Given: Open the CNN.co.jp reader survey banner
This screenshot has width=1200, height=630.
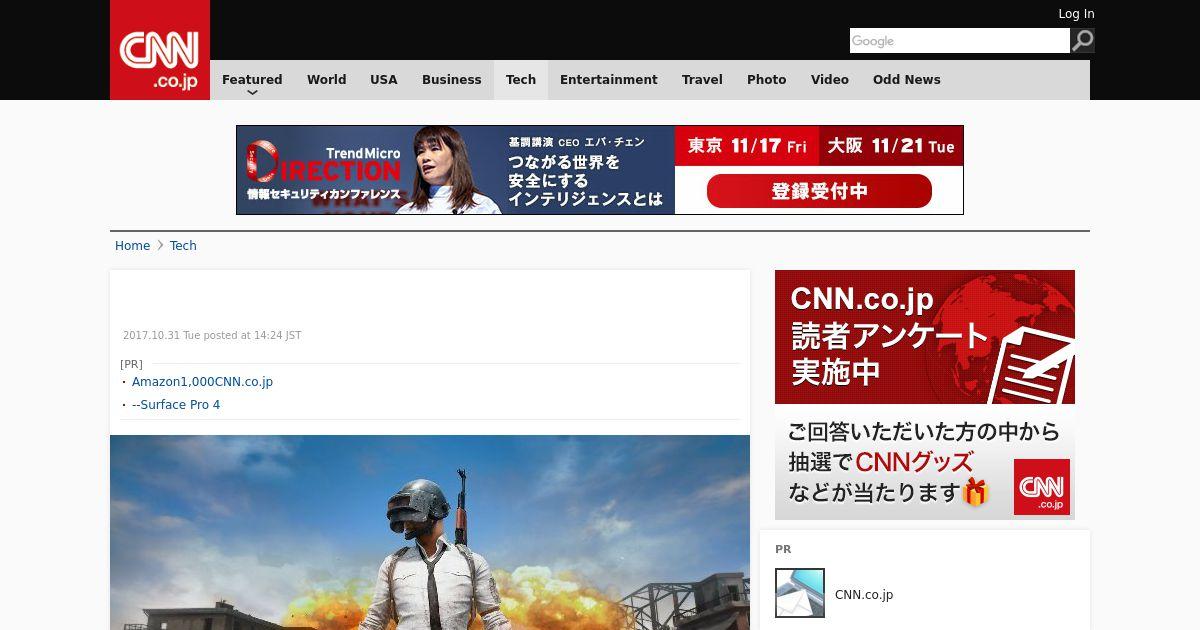Looking at the screenshot, I should tap(925, 395).
